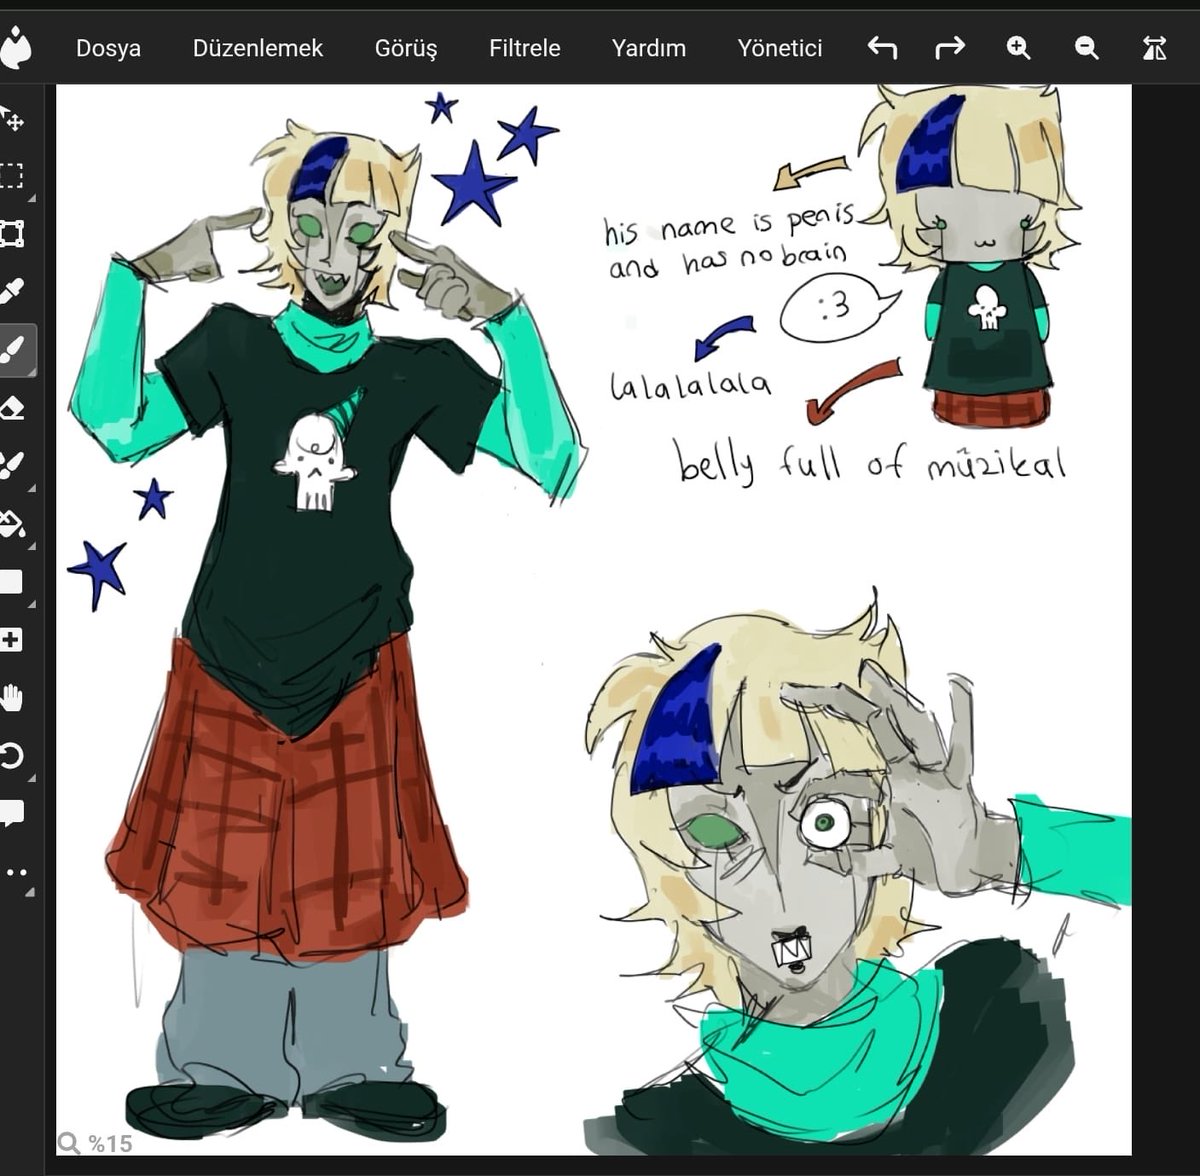
Task: Choose the Eraser tool
Action: [12, 408]
